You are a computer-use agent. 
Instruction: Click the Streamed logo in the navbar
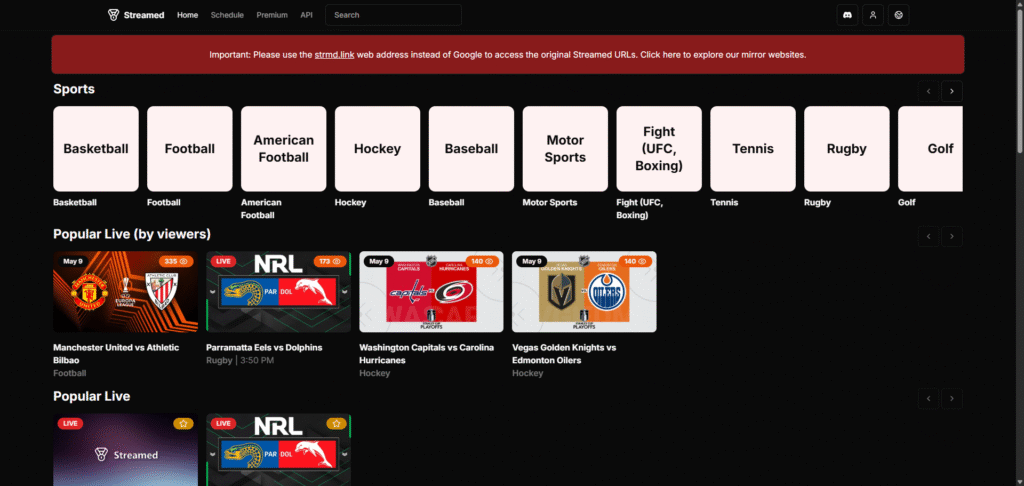[x=136, y=15]
